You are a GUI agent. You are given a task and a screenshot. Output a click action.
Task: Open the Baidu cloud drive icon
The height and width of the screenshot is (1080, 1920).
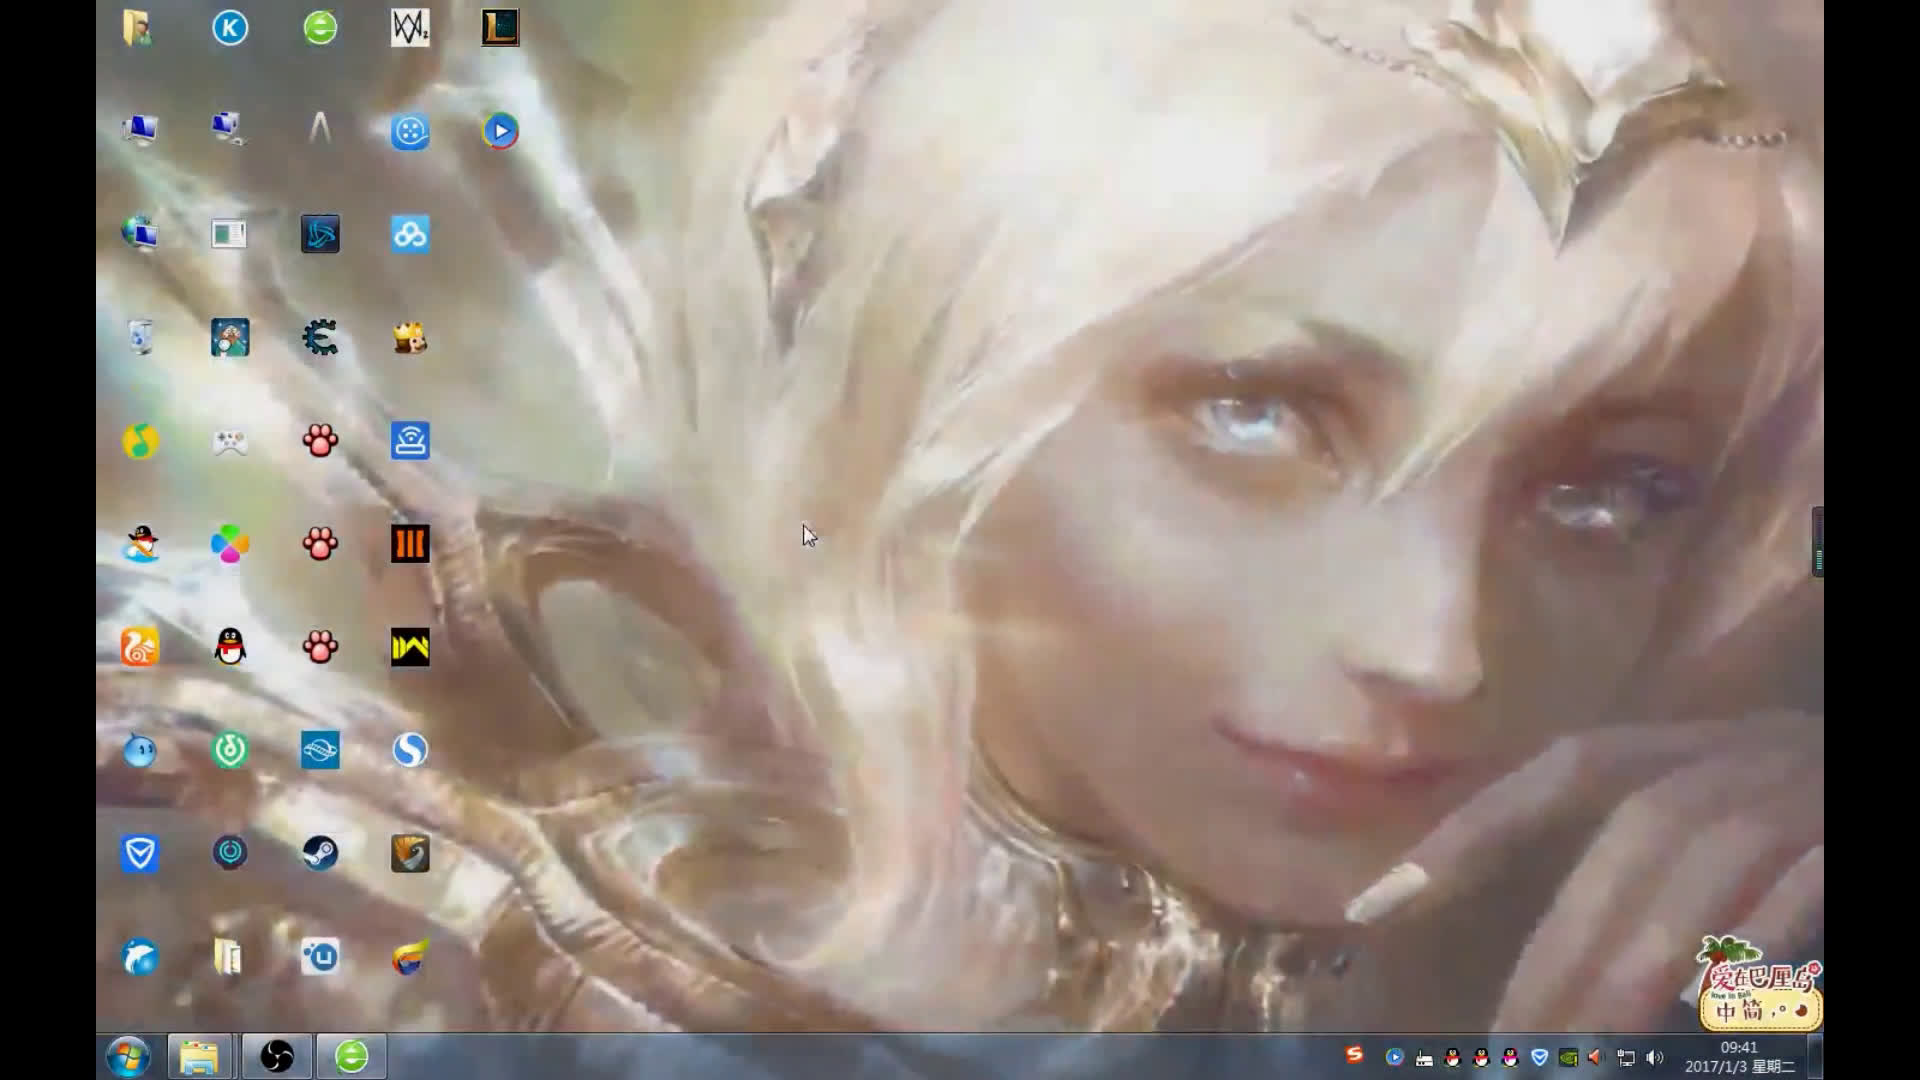pyautogui.click(x=410, y=234)
